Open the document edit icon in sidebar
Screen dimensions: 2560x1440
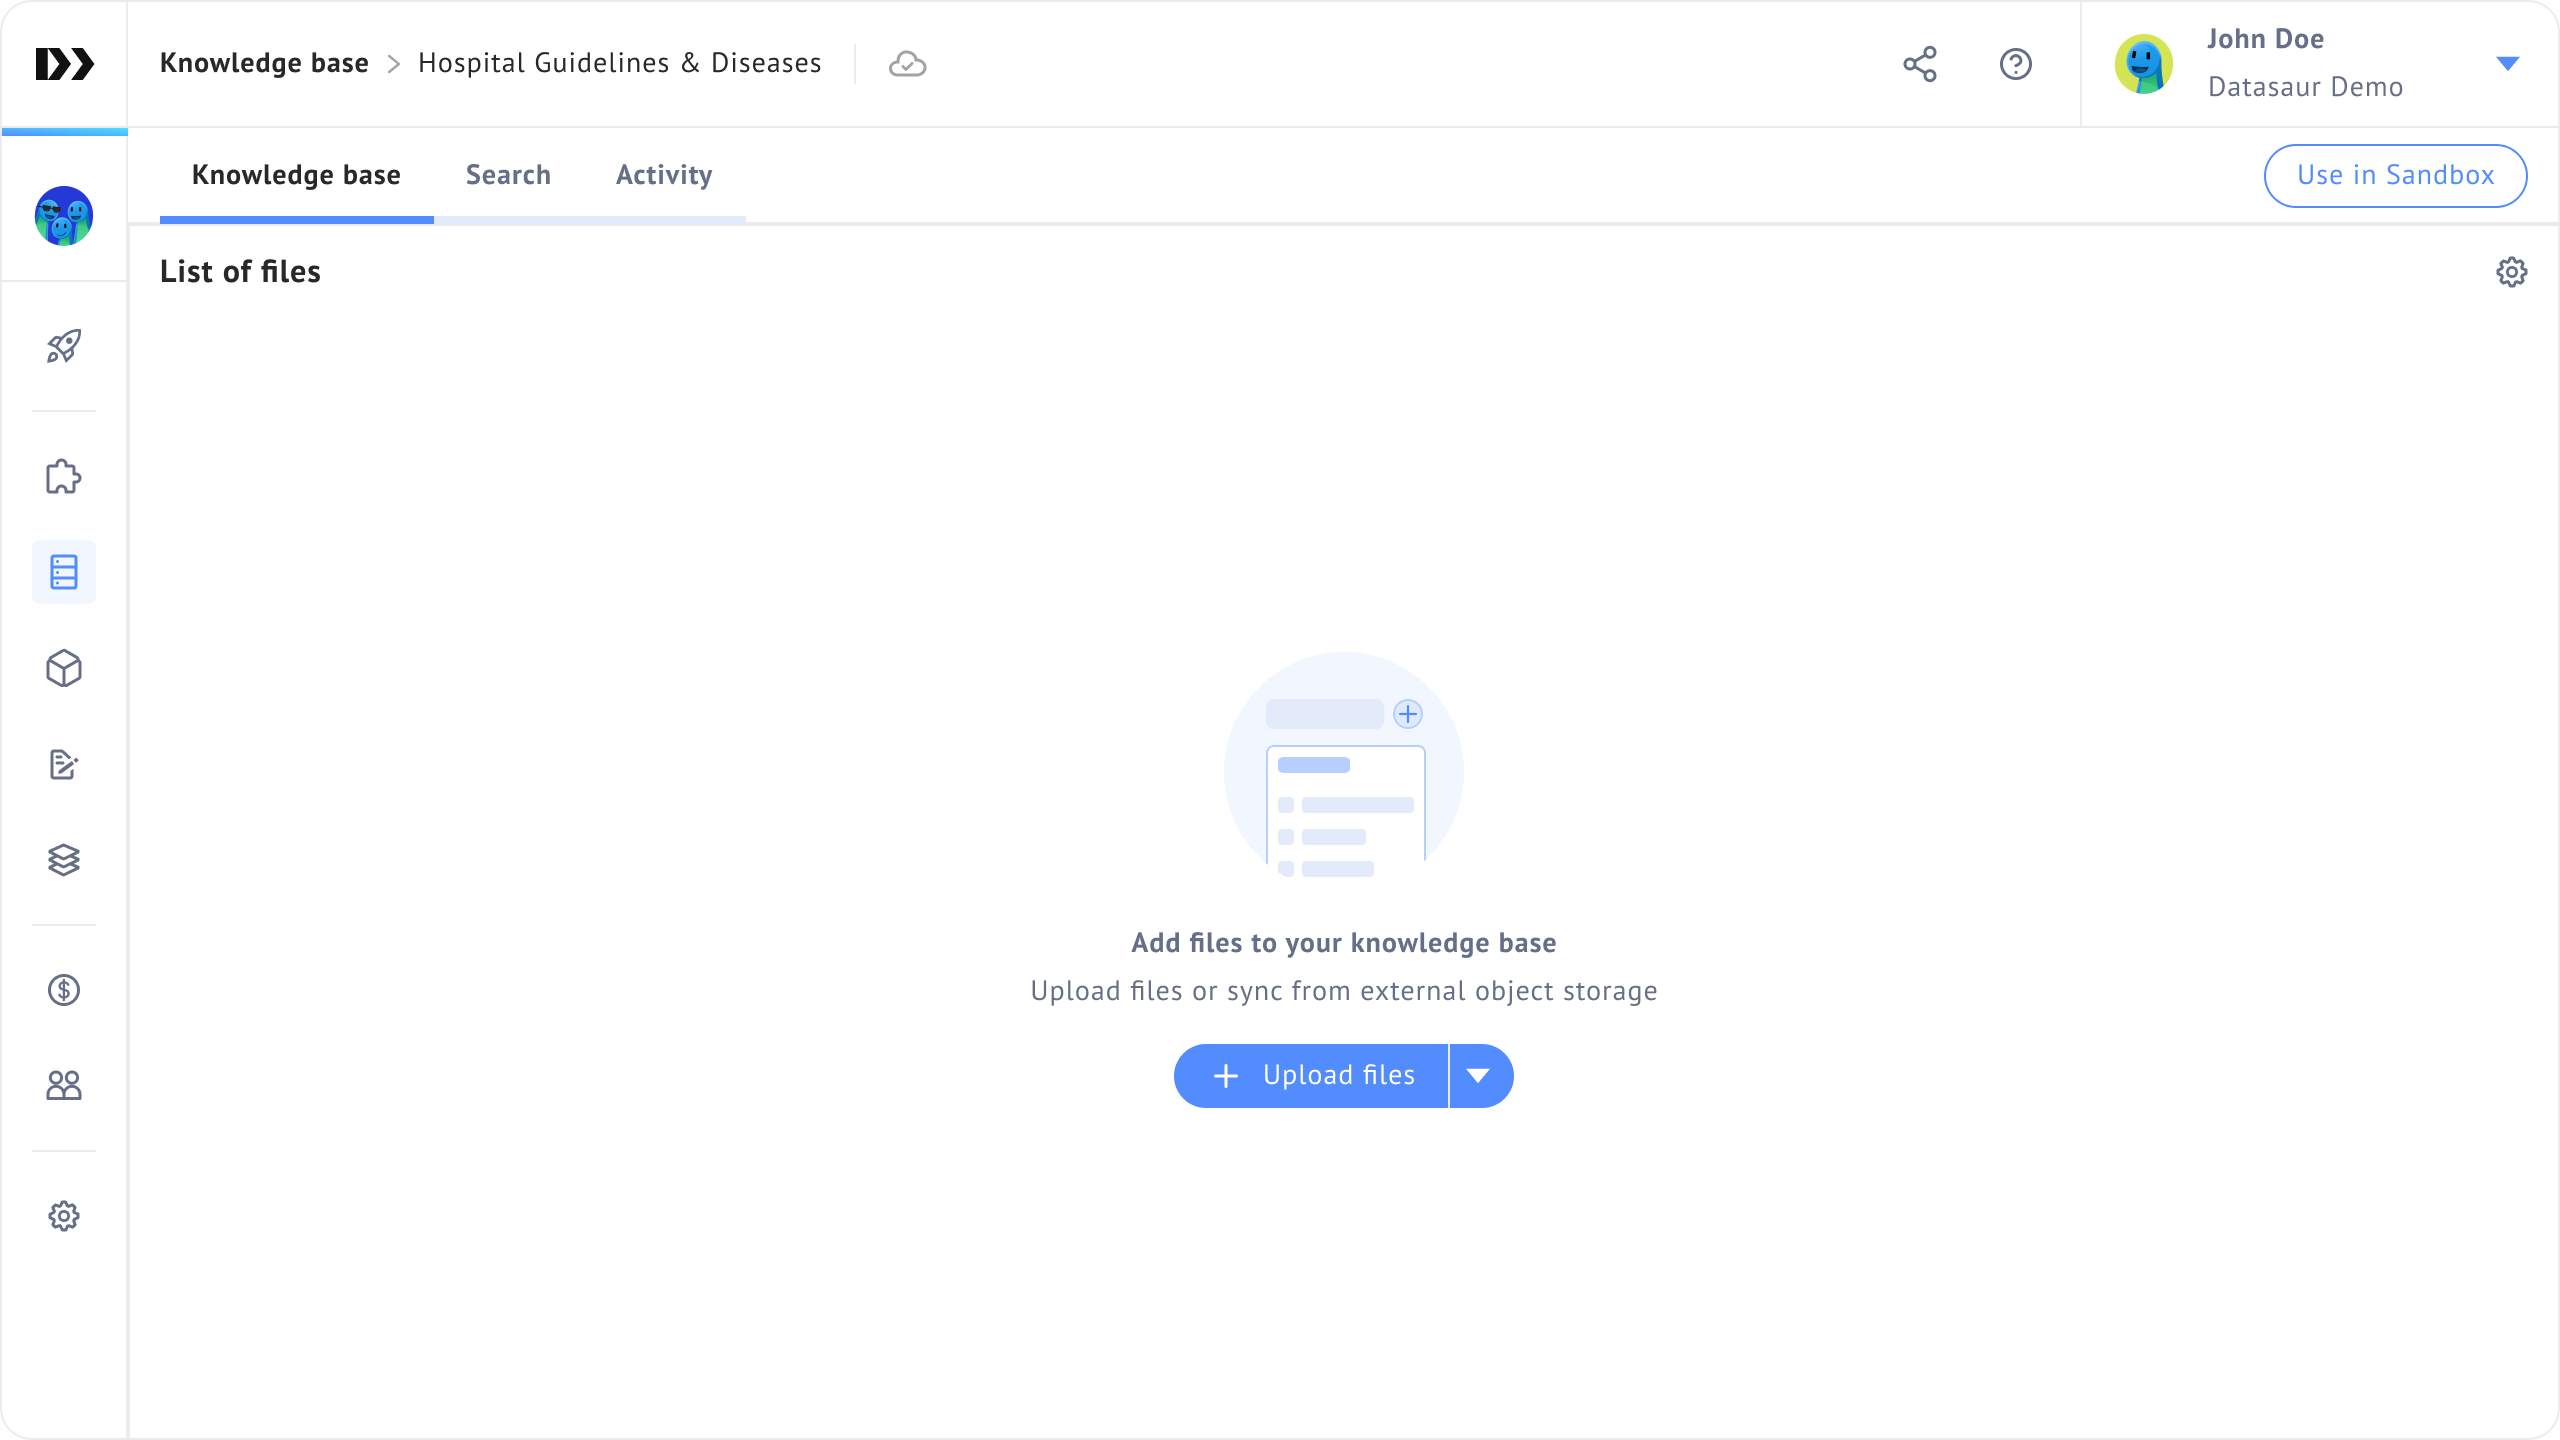64,764
